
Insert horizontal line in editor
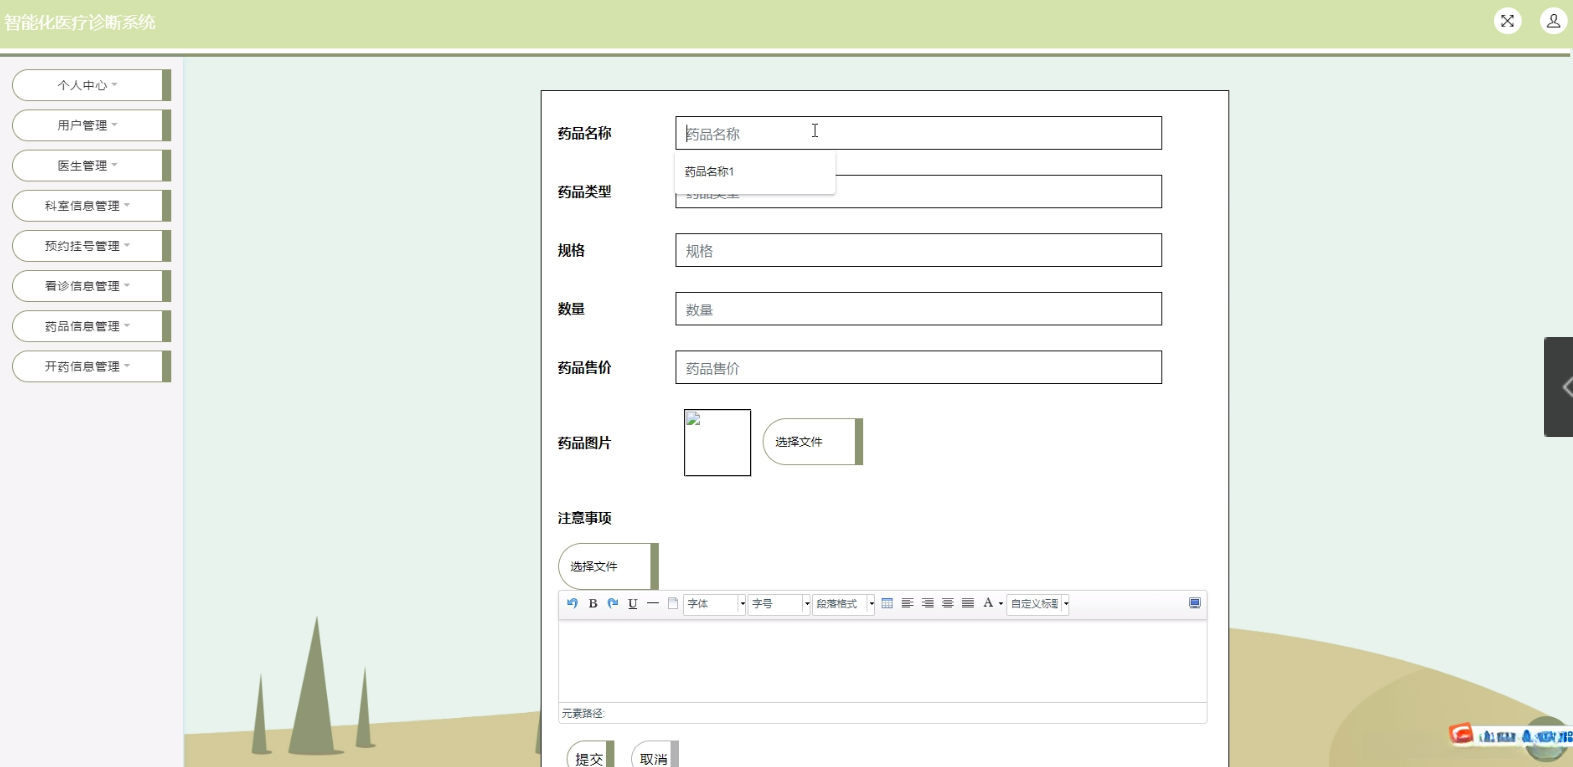click(x=653, y=603)
